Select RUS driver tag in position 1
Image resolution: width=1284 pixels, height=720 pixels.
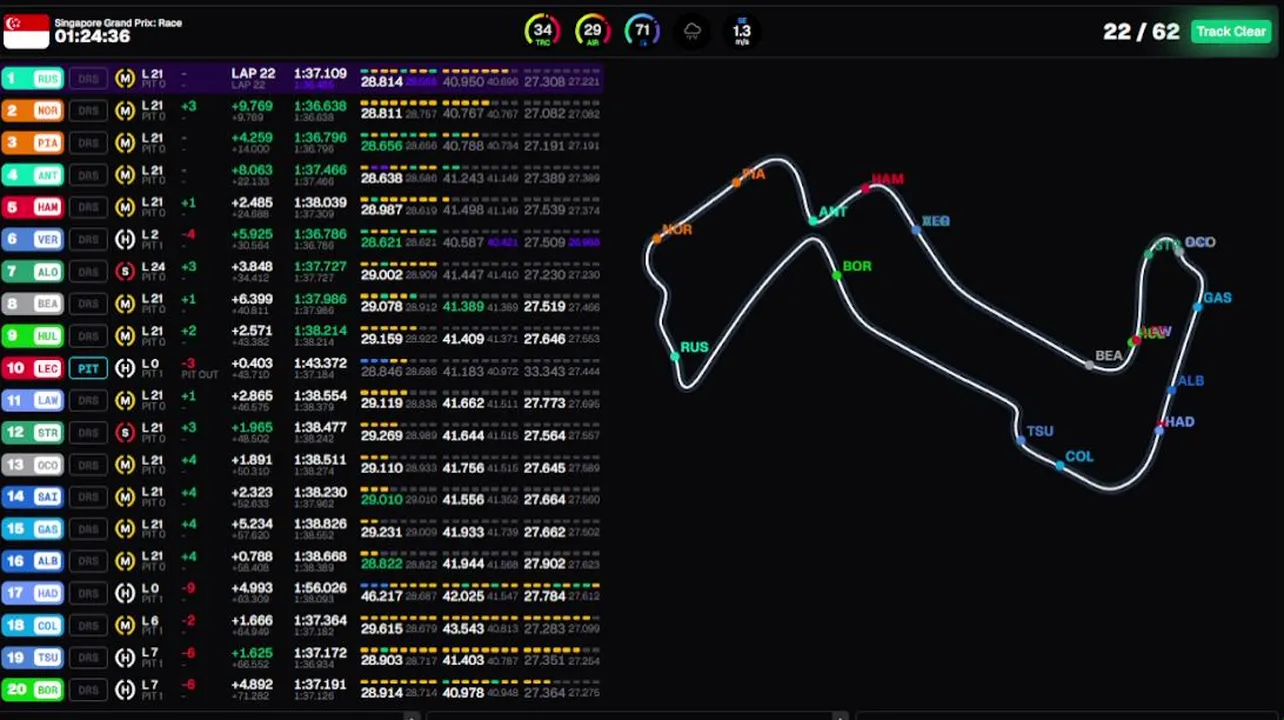(x=33, y=79)
